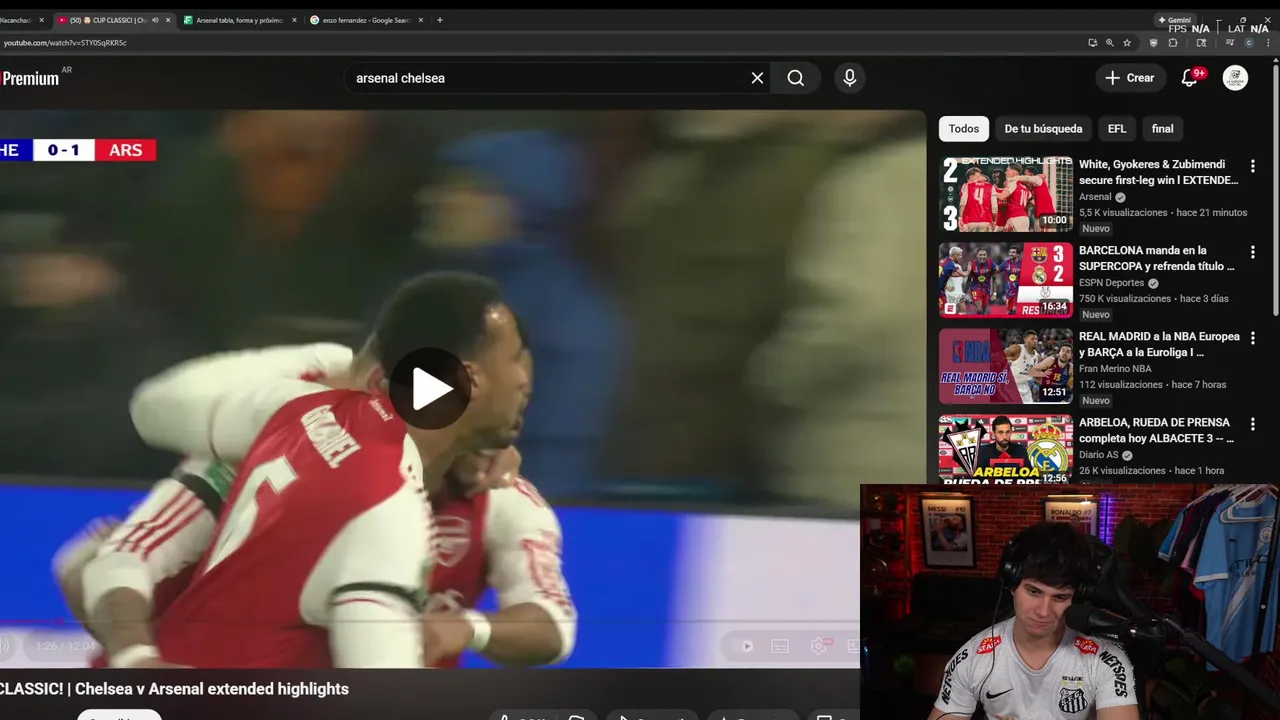Open options for White, Gyokeres & Zubimendi video
Image resolution: width=1280 pixels, height=720 pixels.
(1252, 166)
